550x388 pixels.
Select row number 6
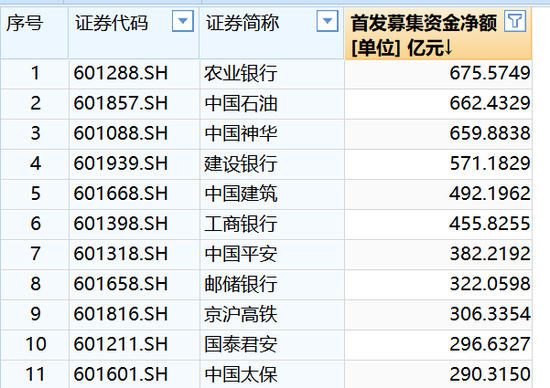tap(35, 224)
